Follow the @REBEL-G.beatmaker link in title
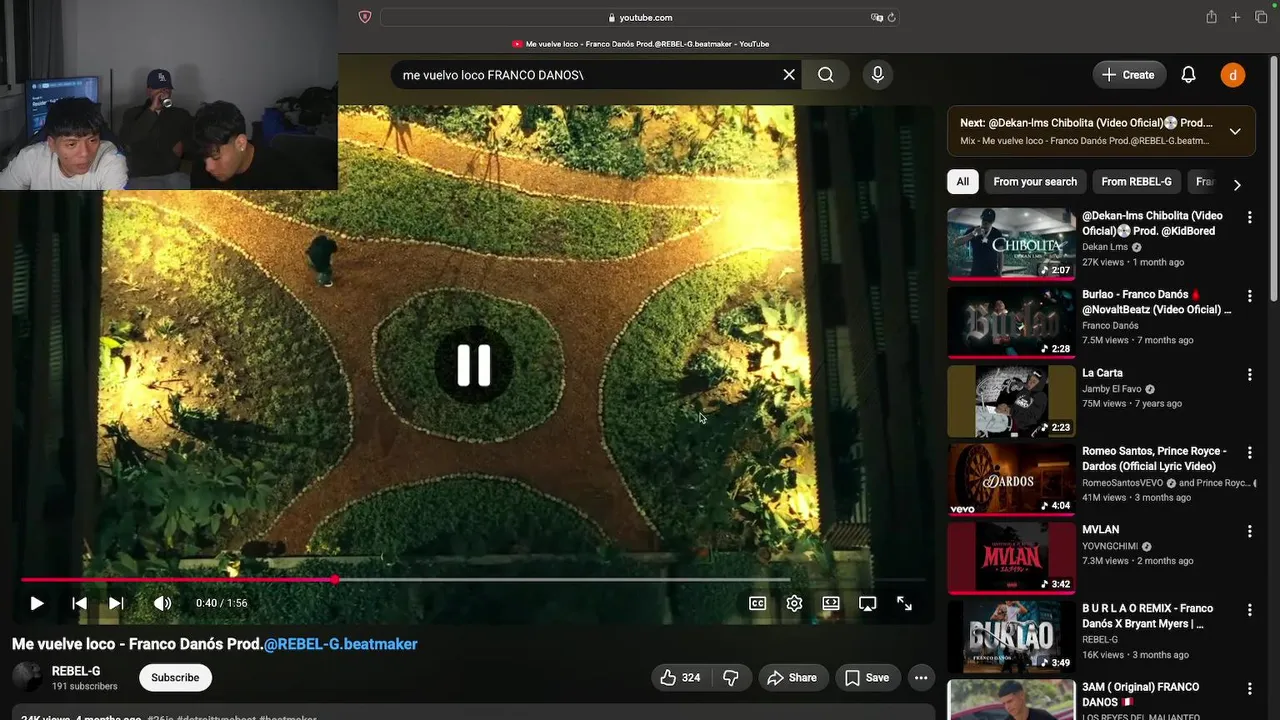1280x720 pixels. coord(340,644)
